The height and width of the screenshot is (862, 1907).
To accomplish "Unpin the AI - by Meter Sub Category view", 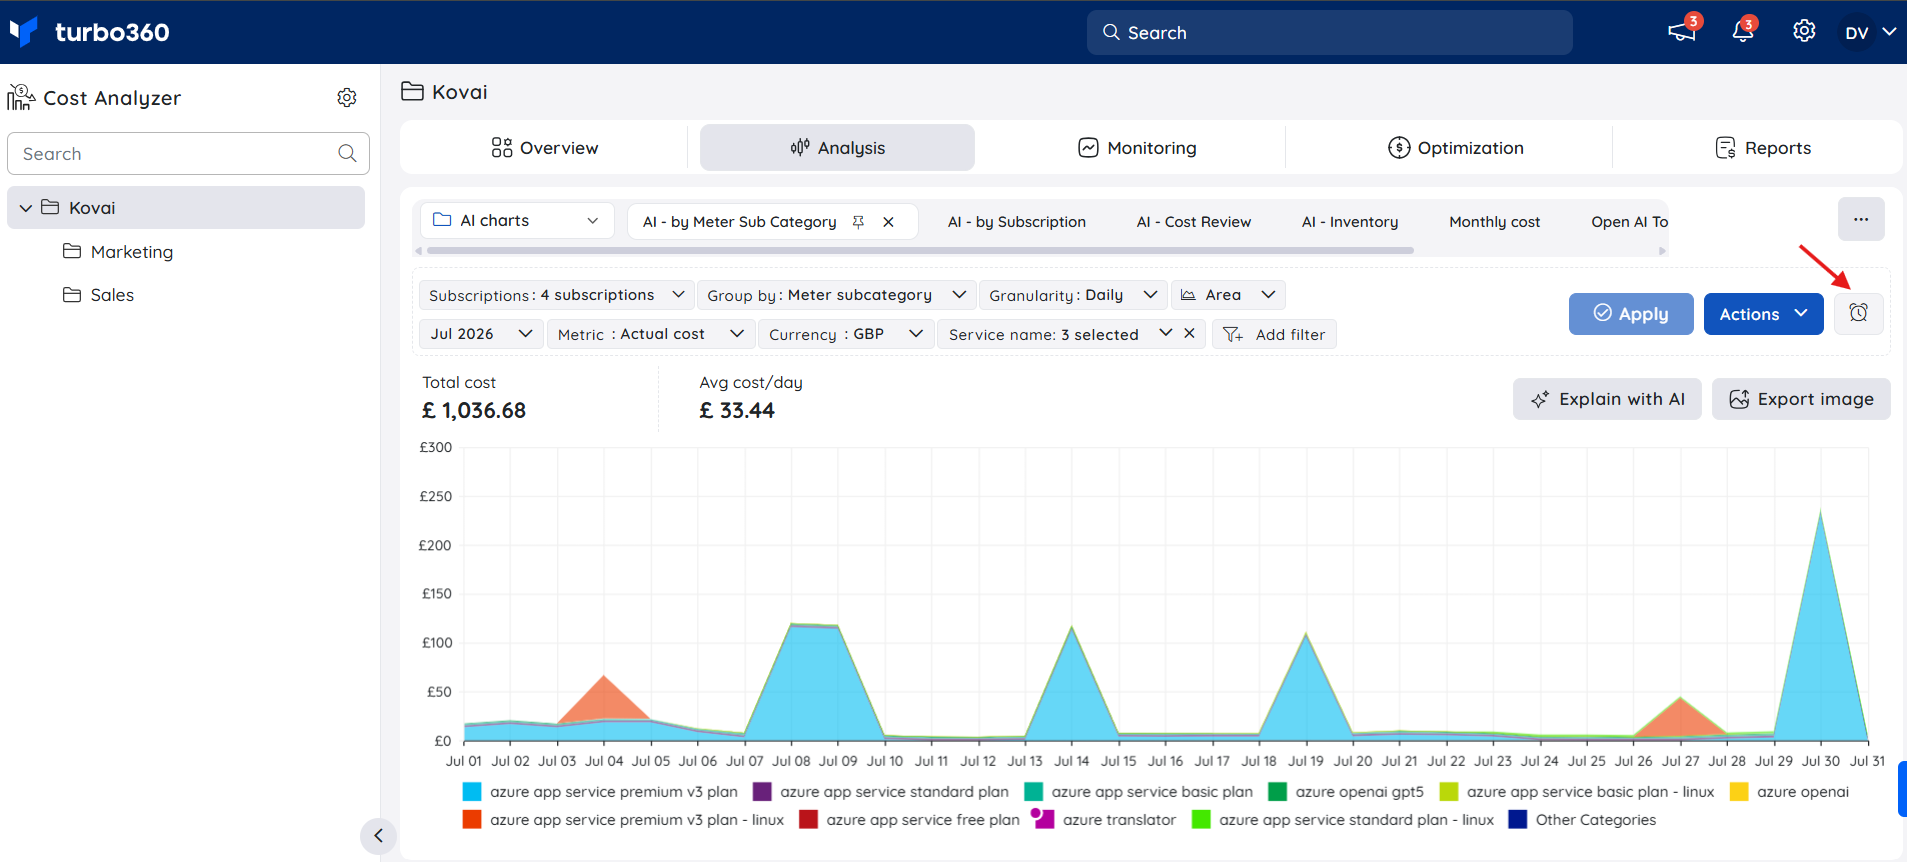I will pyautogui.click(x=858, y=222).
